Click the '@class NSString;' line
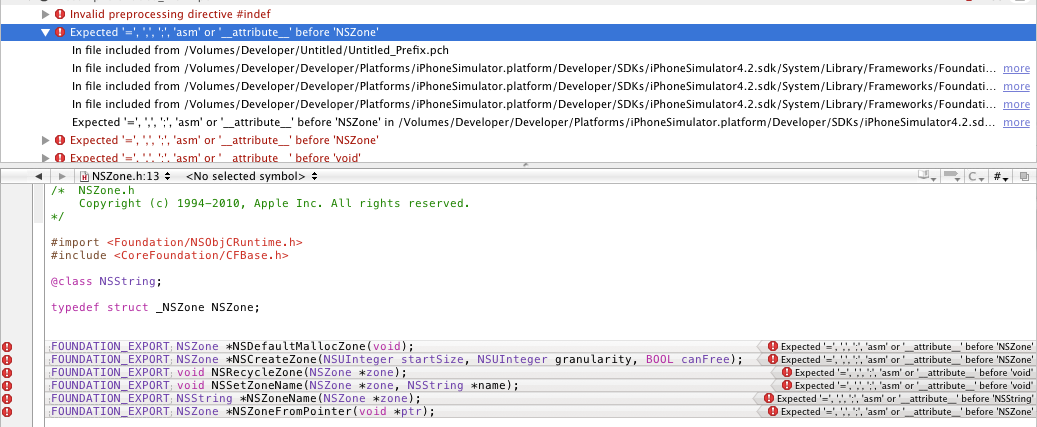 point(106,282)
